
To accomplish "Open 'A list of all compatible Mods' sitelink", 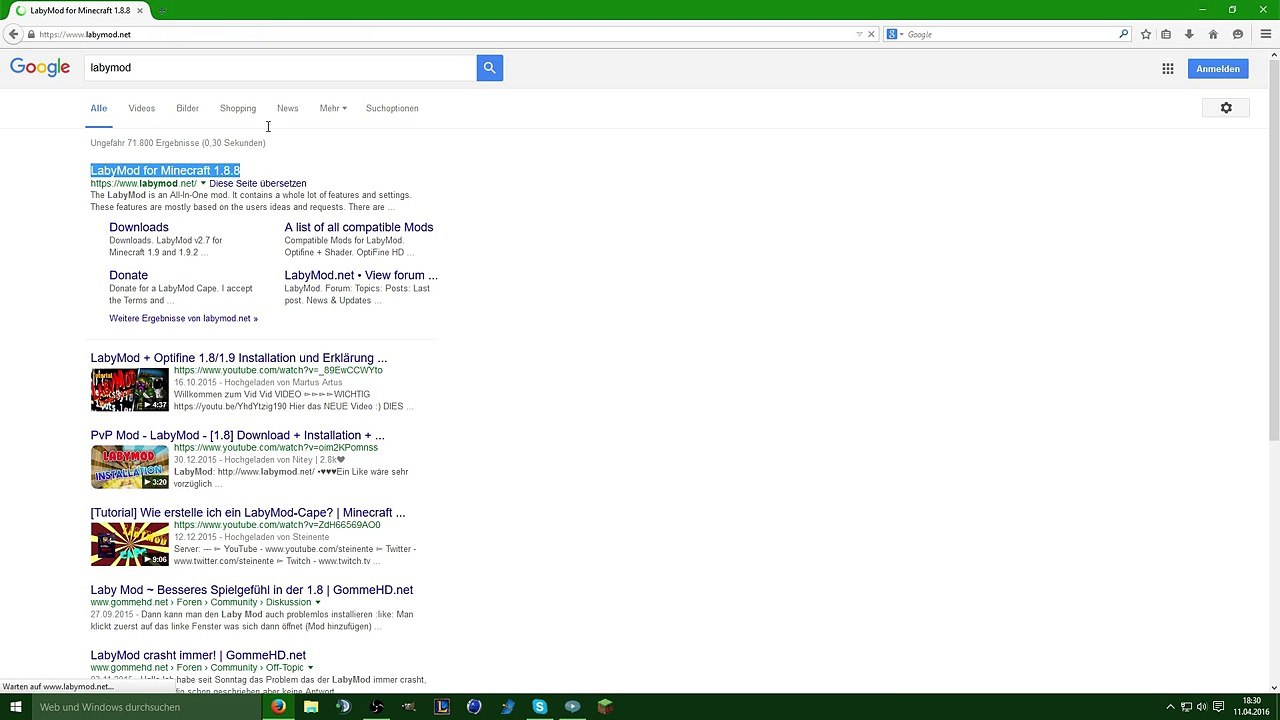I will tap(359, 227).
